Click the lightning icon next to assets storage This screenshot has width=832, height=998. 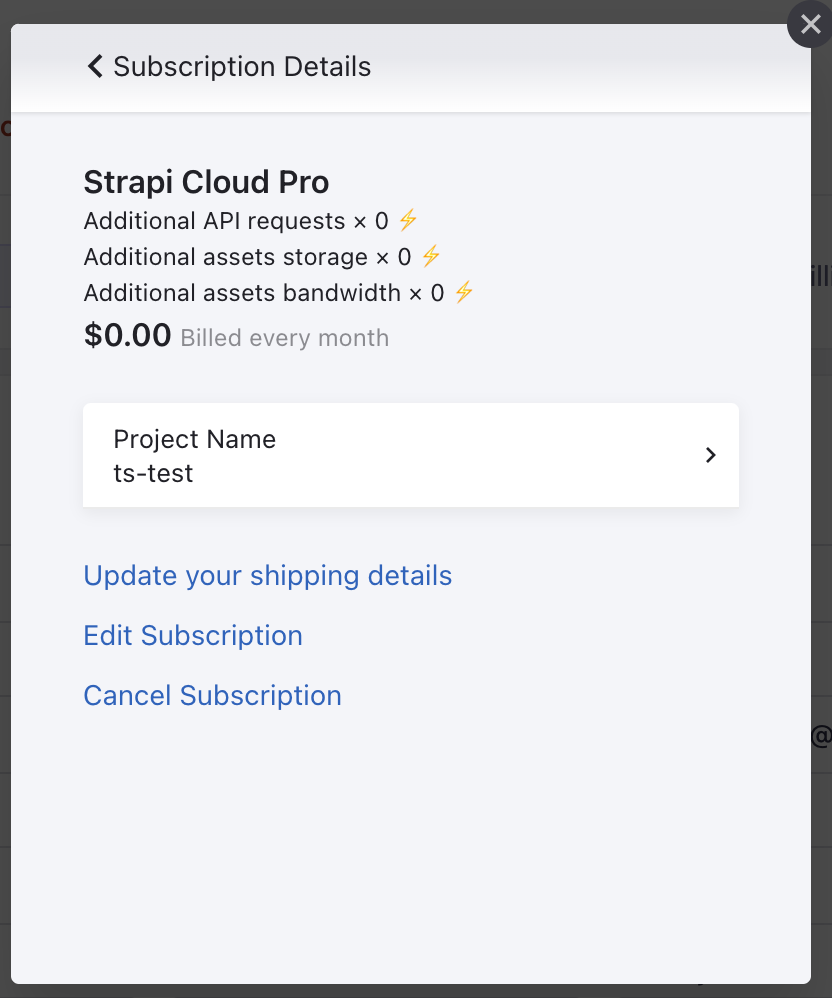pyautogui.click(x=430, y=256)
